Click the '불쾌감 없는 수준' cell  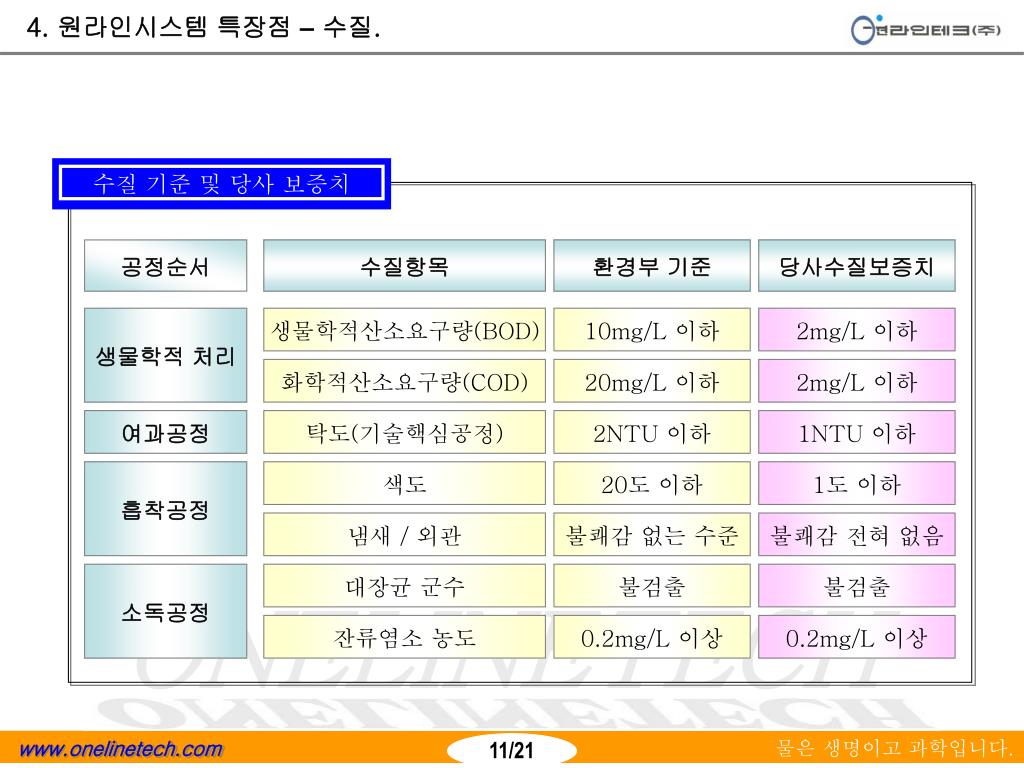652,534
